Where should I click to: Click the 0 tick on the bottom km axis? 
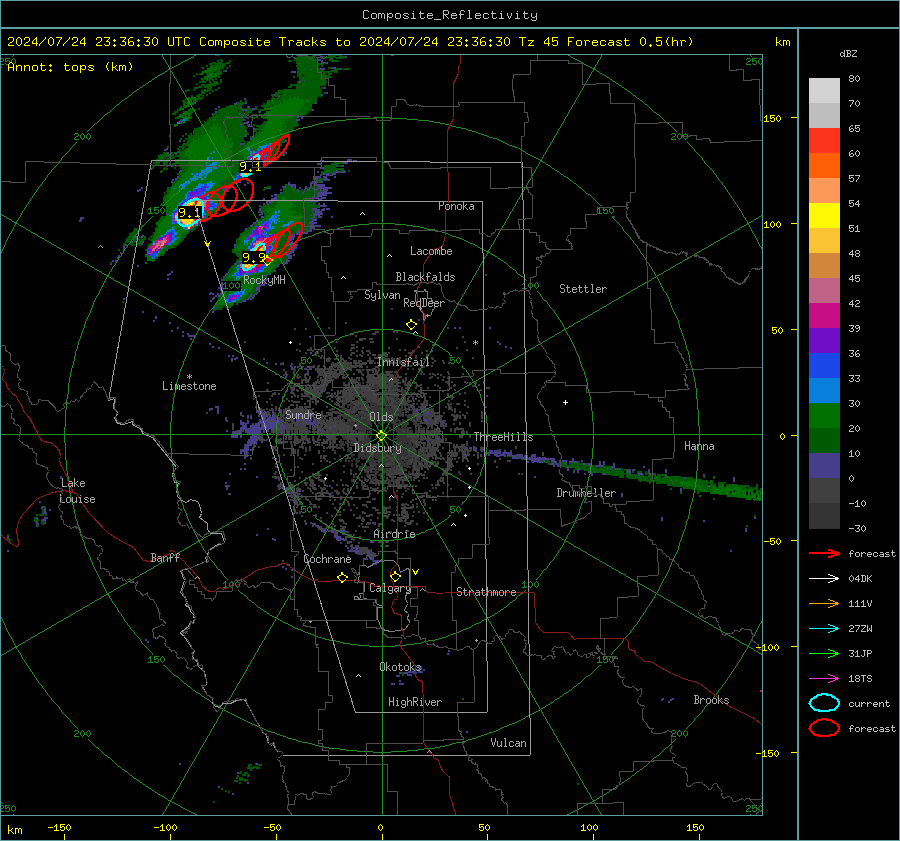(381, 827)
